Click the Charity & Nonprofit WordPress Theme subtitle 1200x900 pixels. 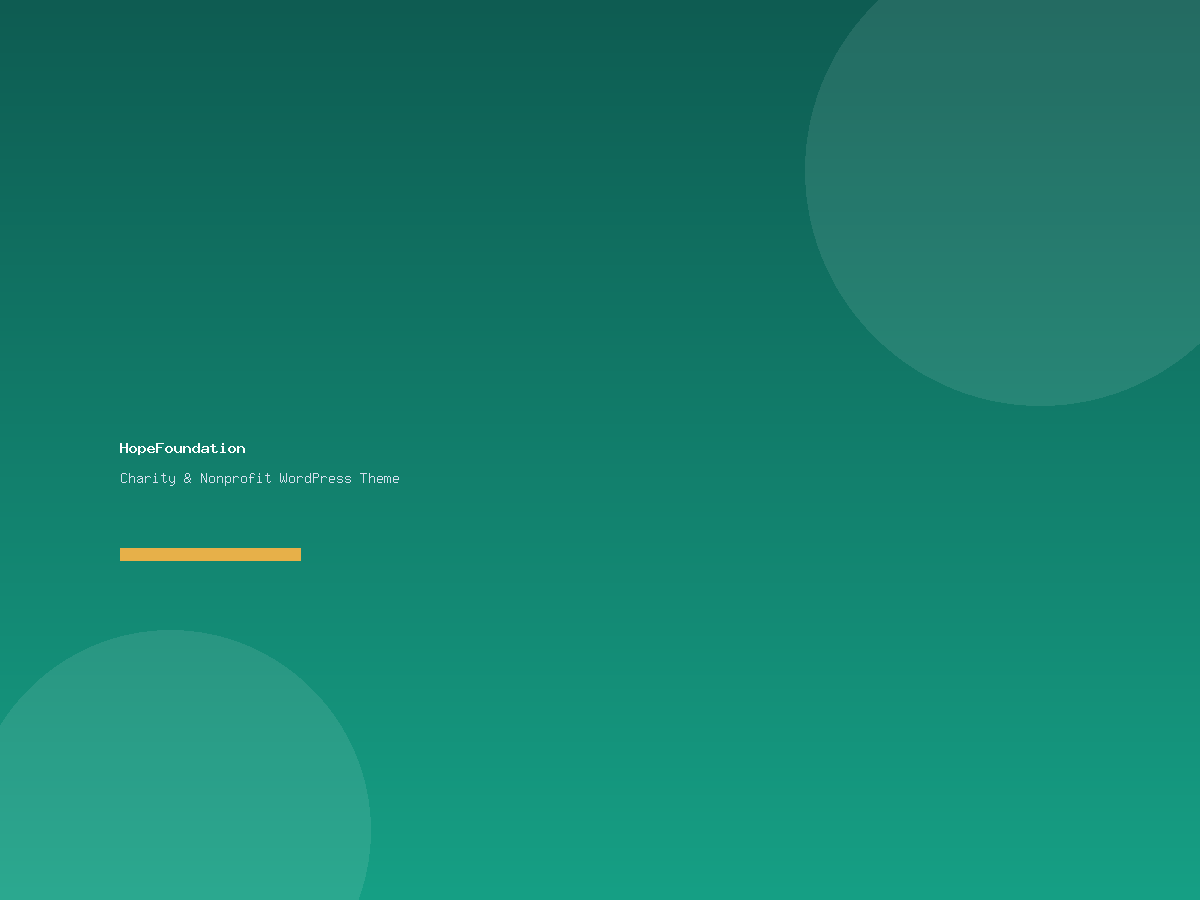pyautogui.click(x=260, y=479)
